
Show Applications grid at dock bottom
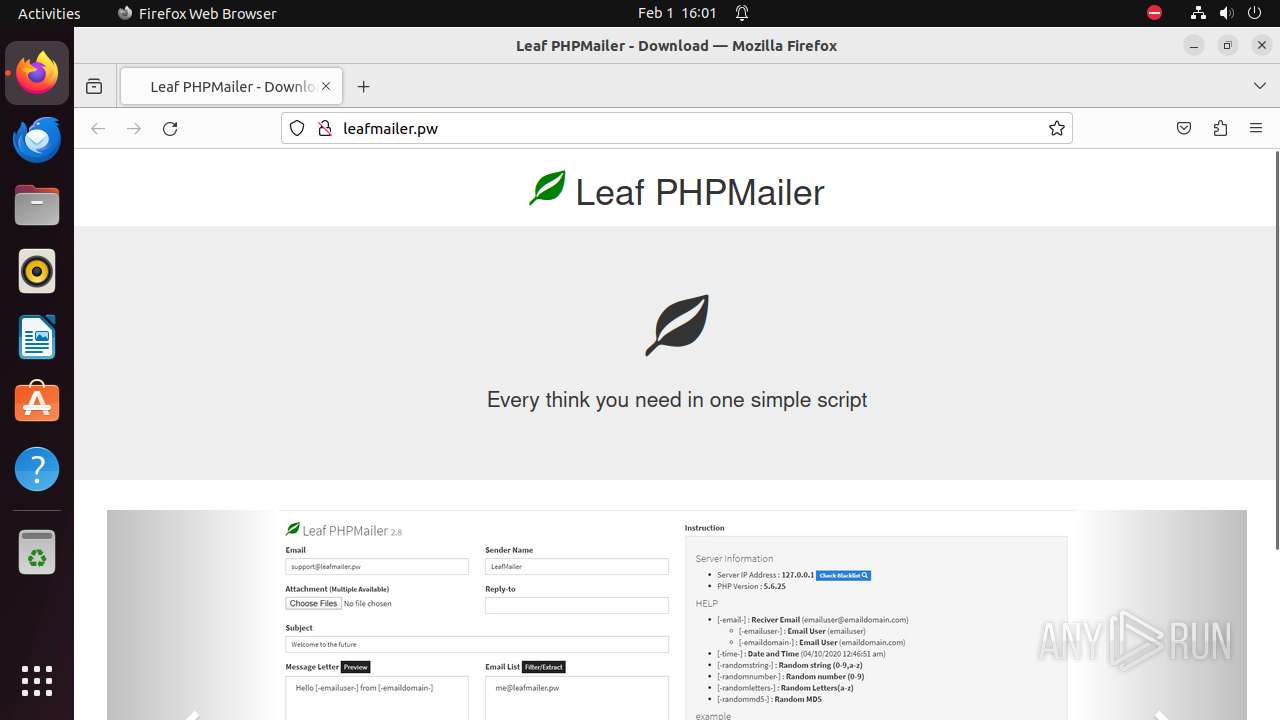[x=37, y=681]
